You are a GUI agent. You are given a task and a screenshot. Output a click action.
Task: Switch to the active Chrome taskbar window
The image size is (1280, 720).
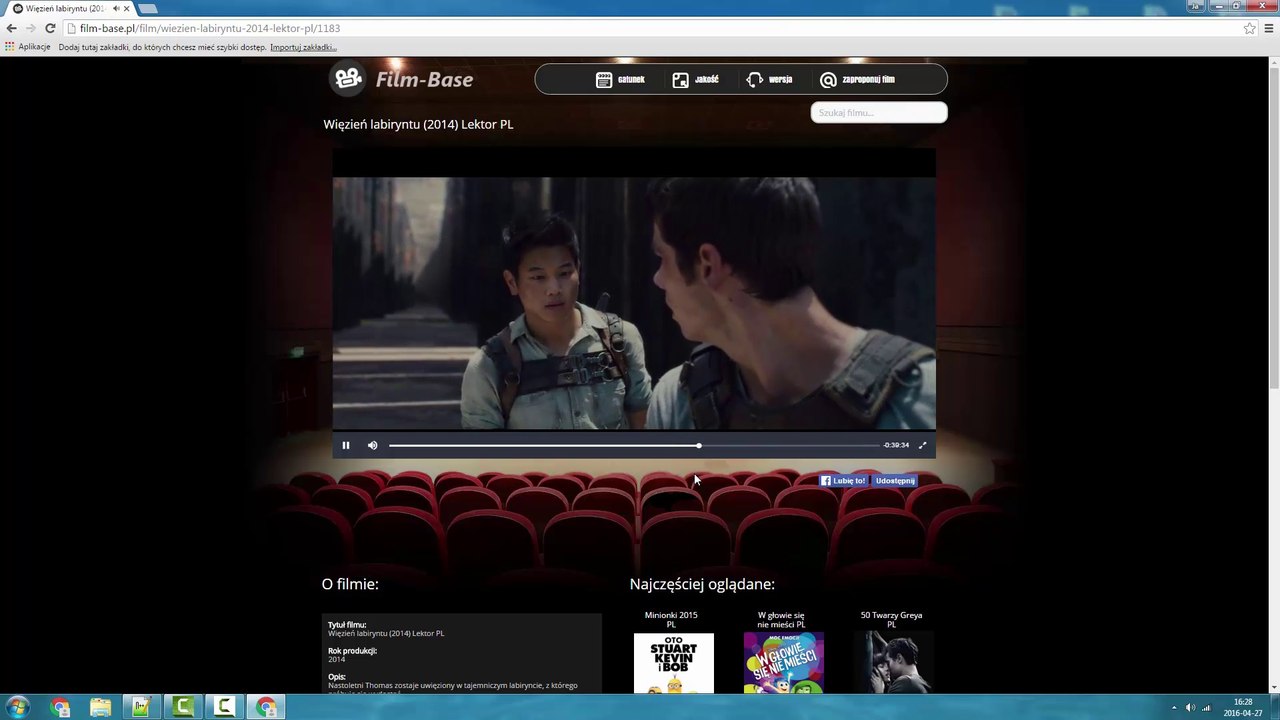coord(266,708)
